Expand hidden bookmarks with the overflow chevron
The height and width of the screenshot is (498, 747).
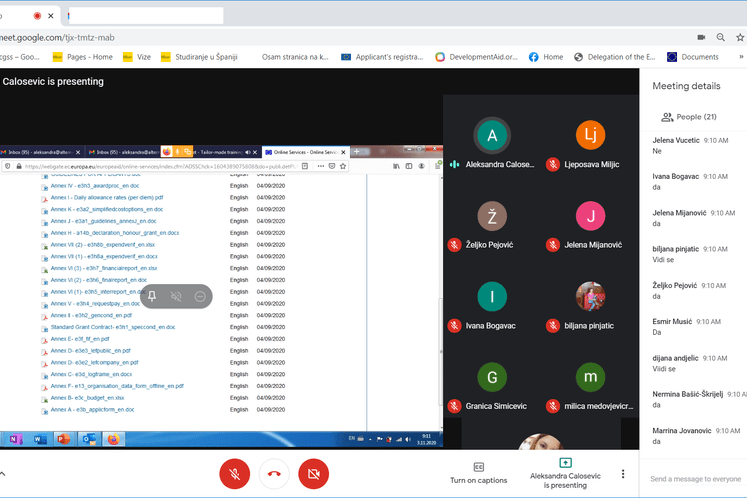[x=740, y=57]
